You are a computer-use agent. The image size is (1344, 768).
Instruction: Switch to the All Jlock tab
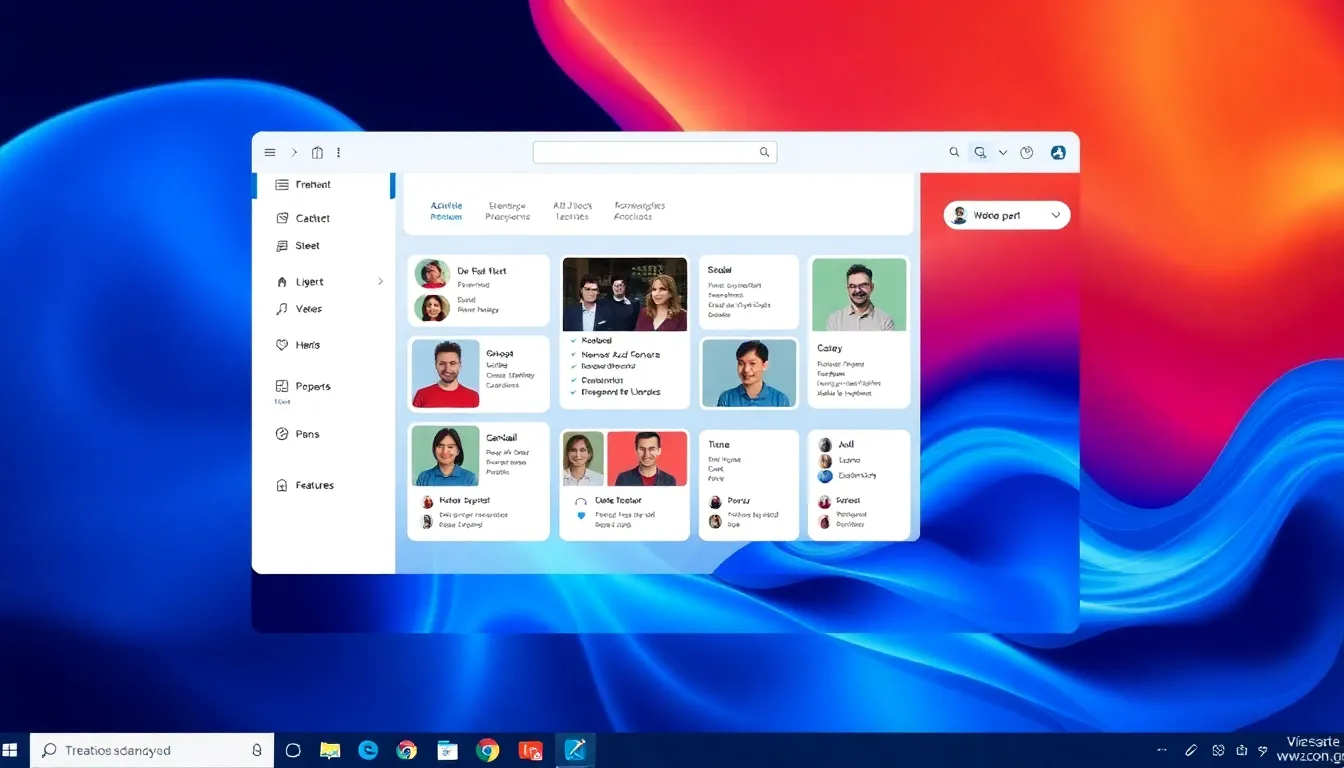click(572, 211)
